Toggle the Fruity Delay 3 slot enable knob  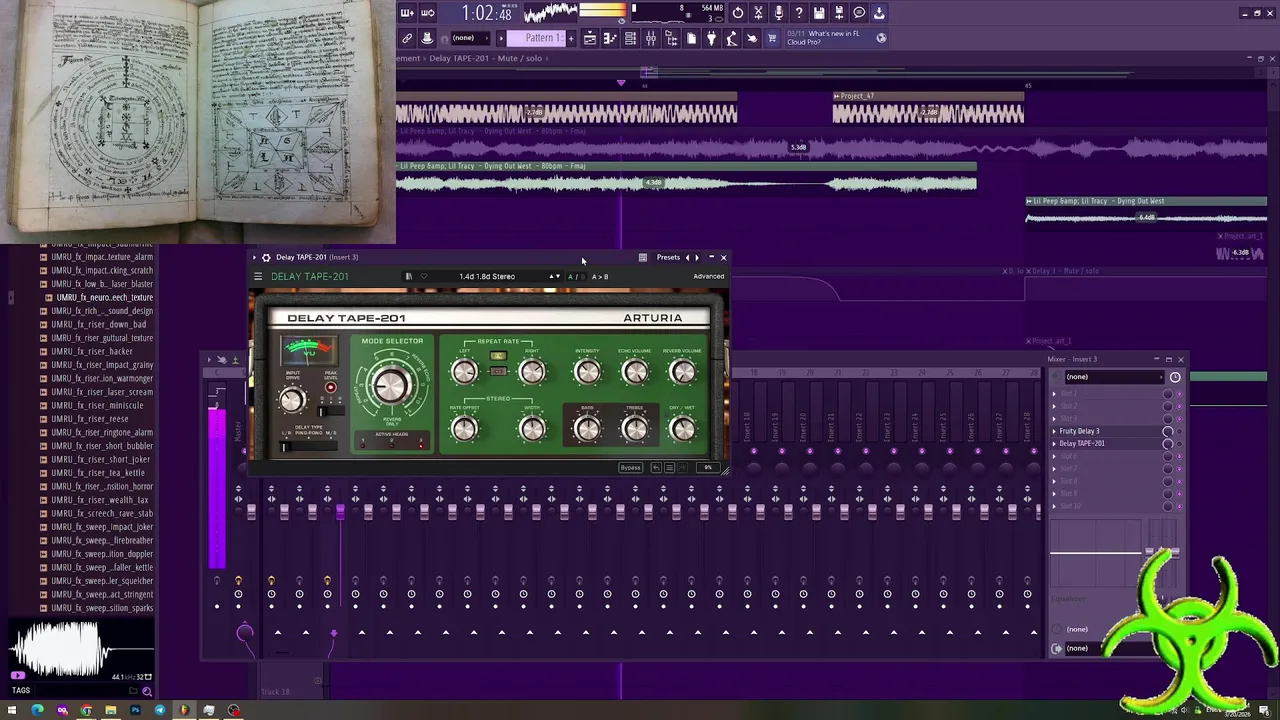(x=1167, y=431)
